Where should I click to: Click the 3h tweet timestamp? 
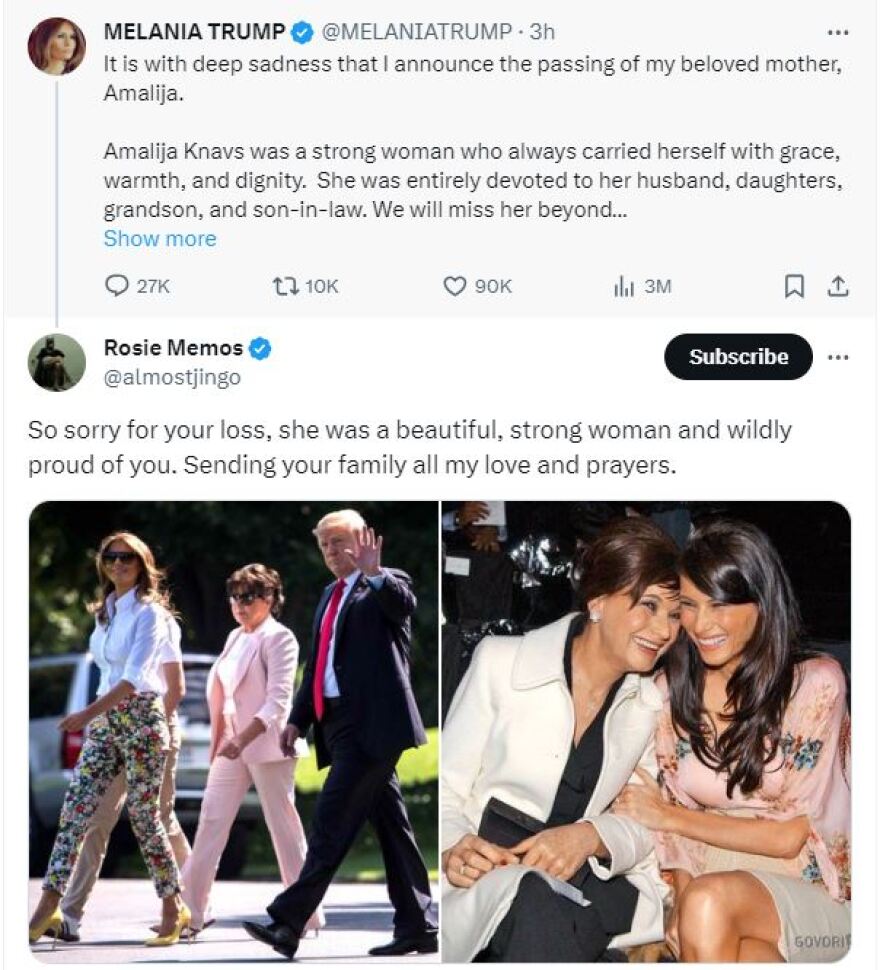541,32
